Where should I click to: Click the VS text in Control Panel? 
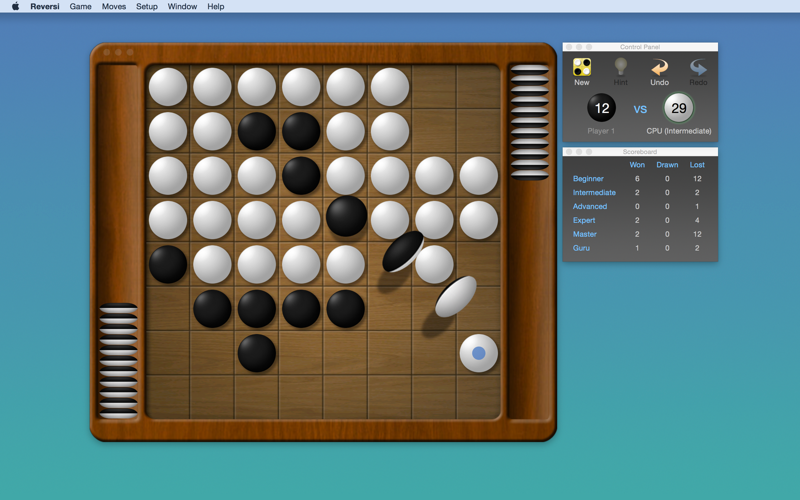pyautogui.click(x=640, y=109)
